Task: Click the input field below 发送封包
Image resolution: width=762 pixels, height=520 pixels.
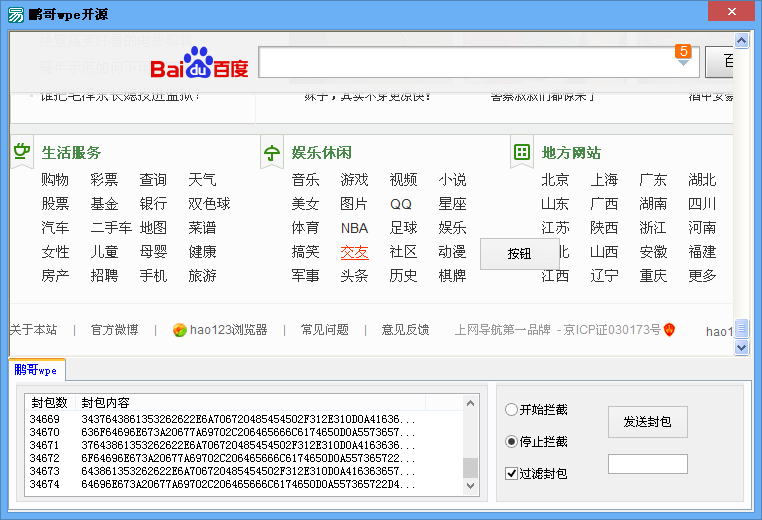Action: coord(647,464)
